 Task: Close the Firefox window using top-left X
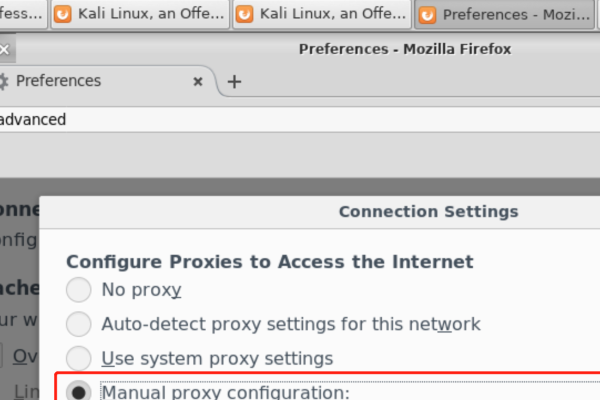coord(4,49)
